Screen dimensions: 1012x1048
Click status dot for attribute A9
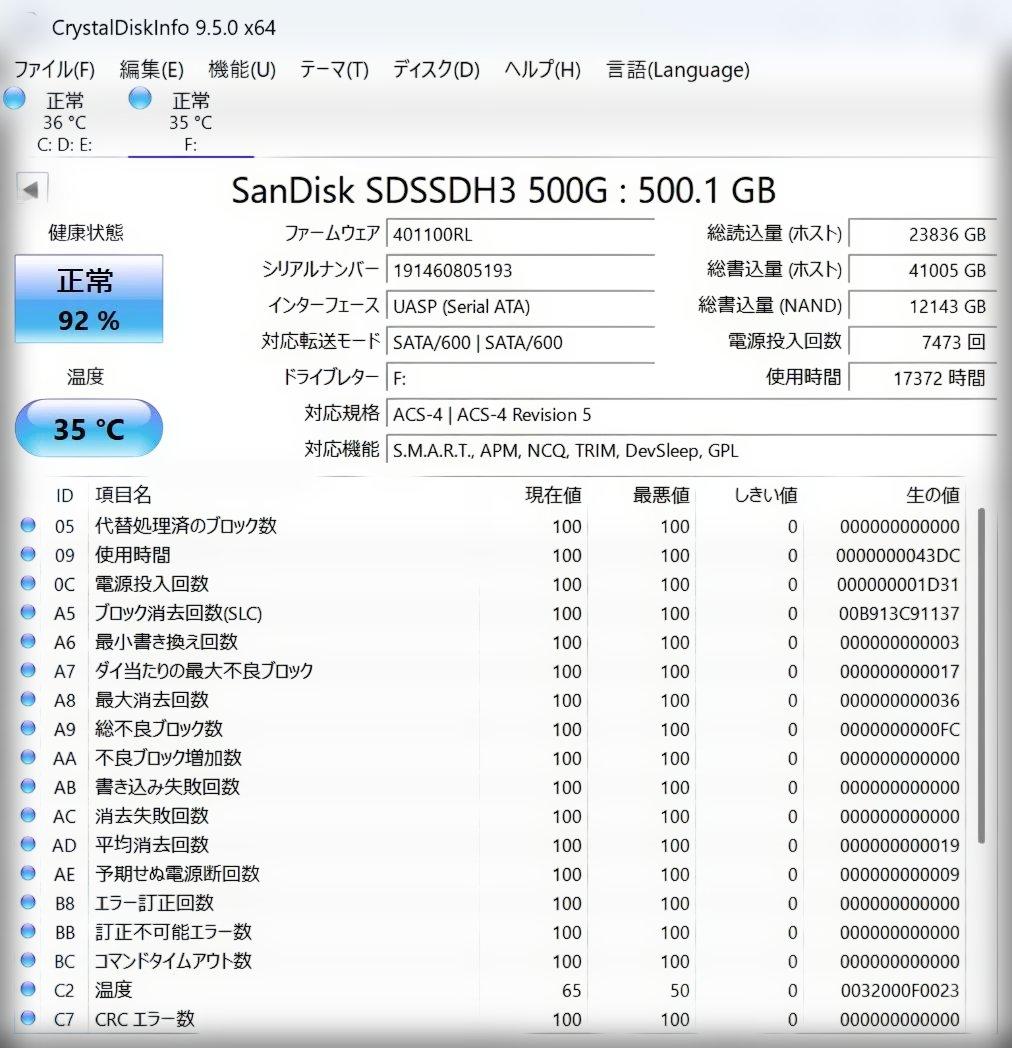28,729
